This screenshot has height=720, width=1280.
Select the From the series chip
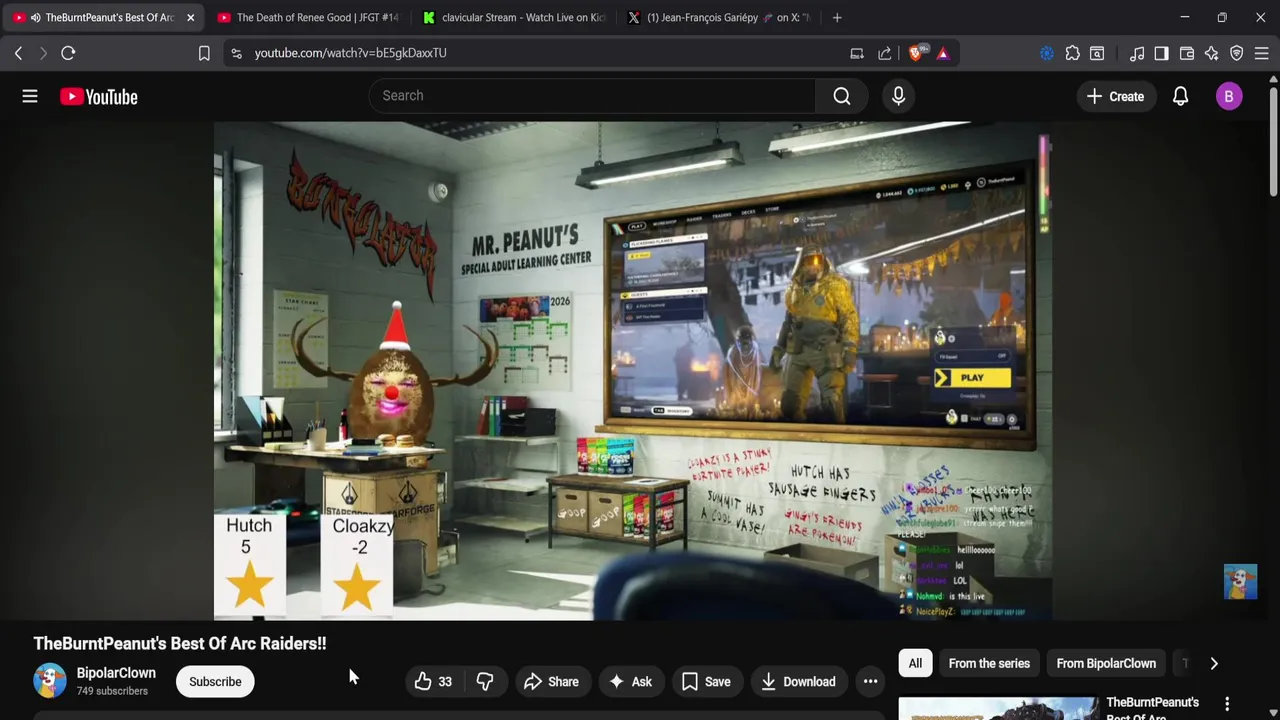989,663
